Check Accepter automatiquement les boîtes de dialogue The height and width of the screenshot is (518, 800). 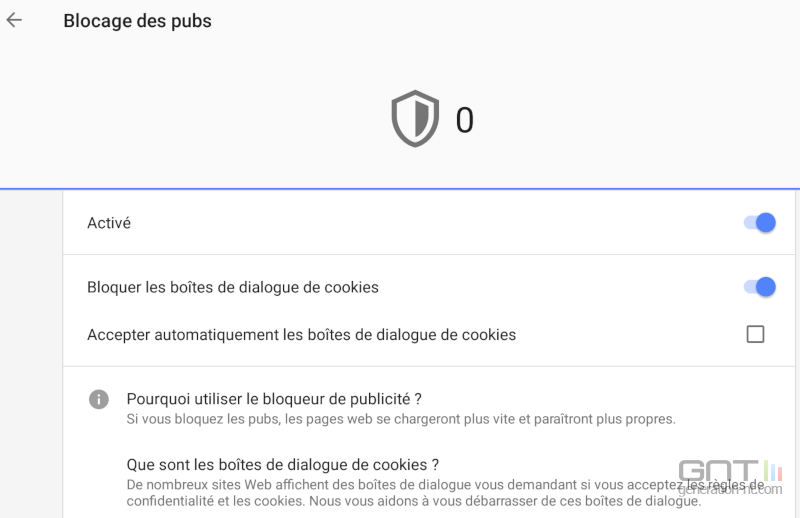[755, 334]
